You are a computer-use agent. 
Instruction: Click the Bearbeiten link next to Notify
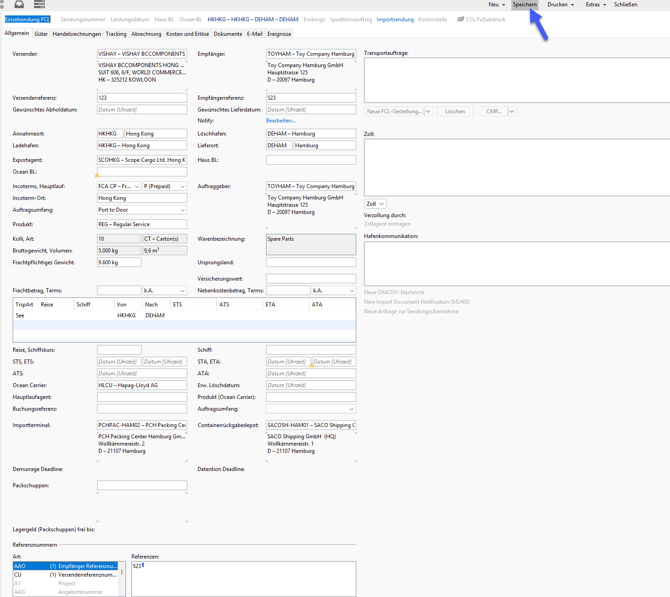pyautogui.click(x=280, y=120)
